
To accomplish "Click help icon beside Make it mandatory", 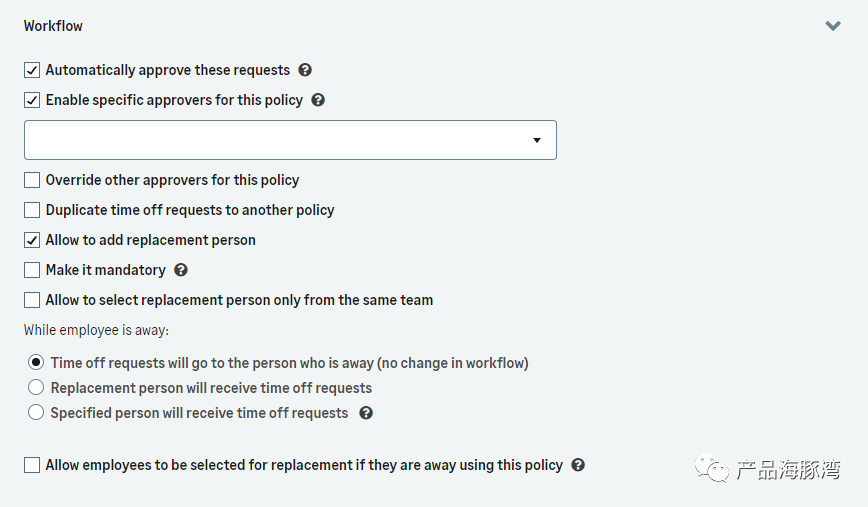I will 181,270.
